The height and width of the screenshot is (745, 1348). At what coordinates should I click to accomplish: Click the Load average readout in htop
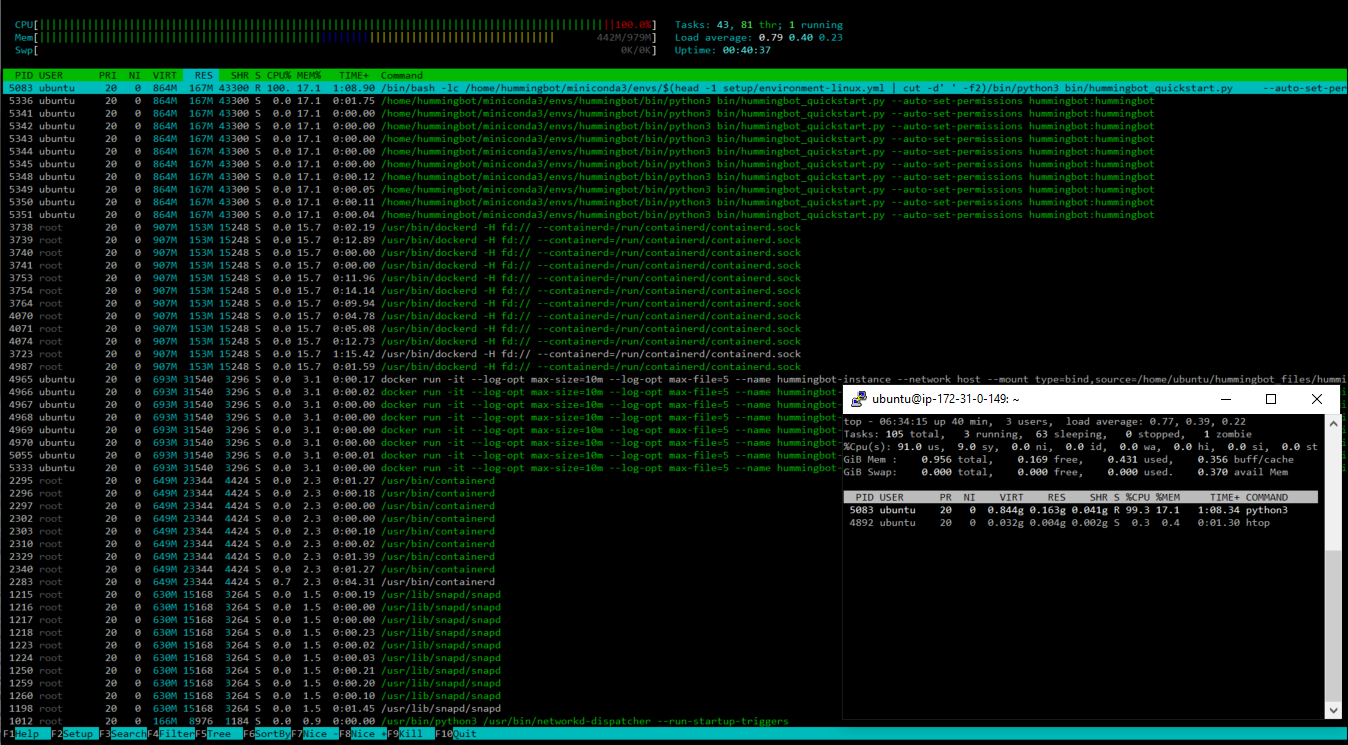(759, 37)
